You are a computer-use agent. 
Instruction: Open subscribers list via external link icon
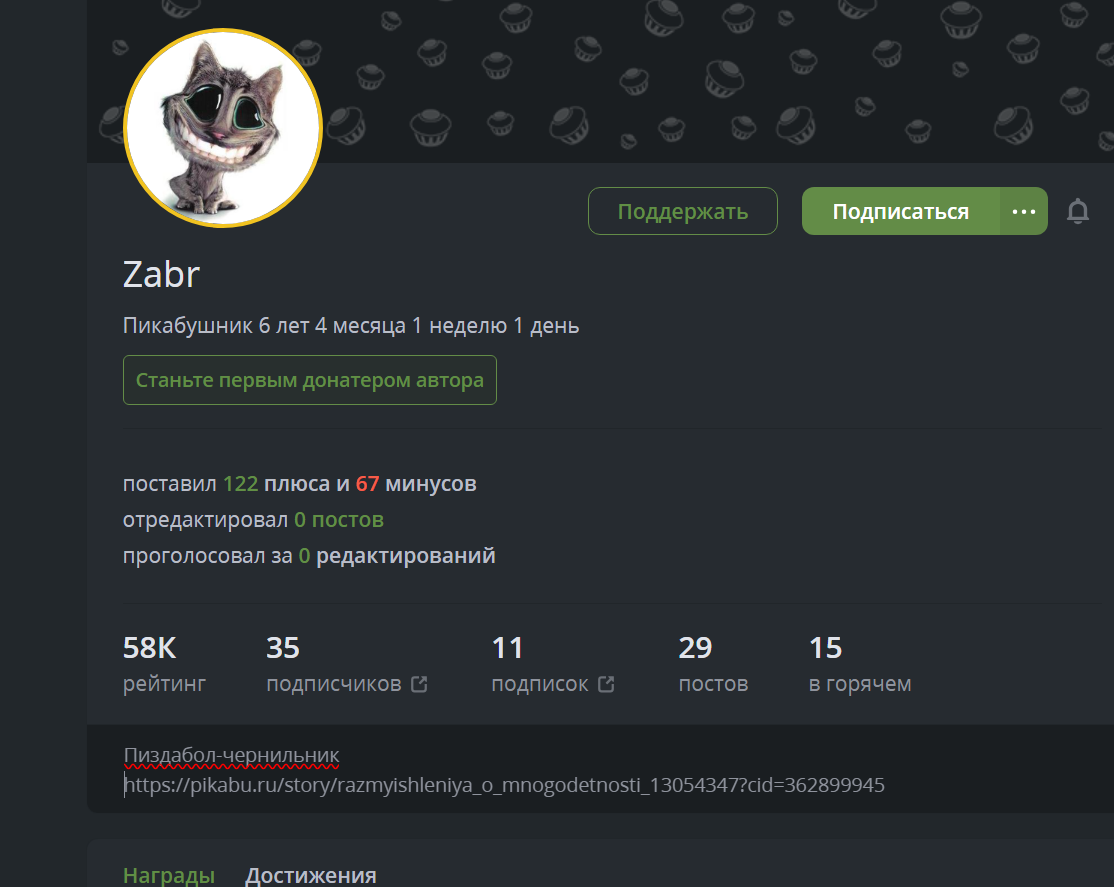tap(419, 684)
